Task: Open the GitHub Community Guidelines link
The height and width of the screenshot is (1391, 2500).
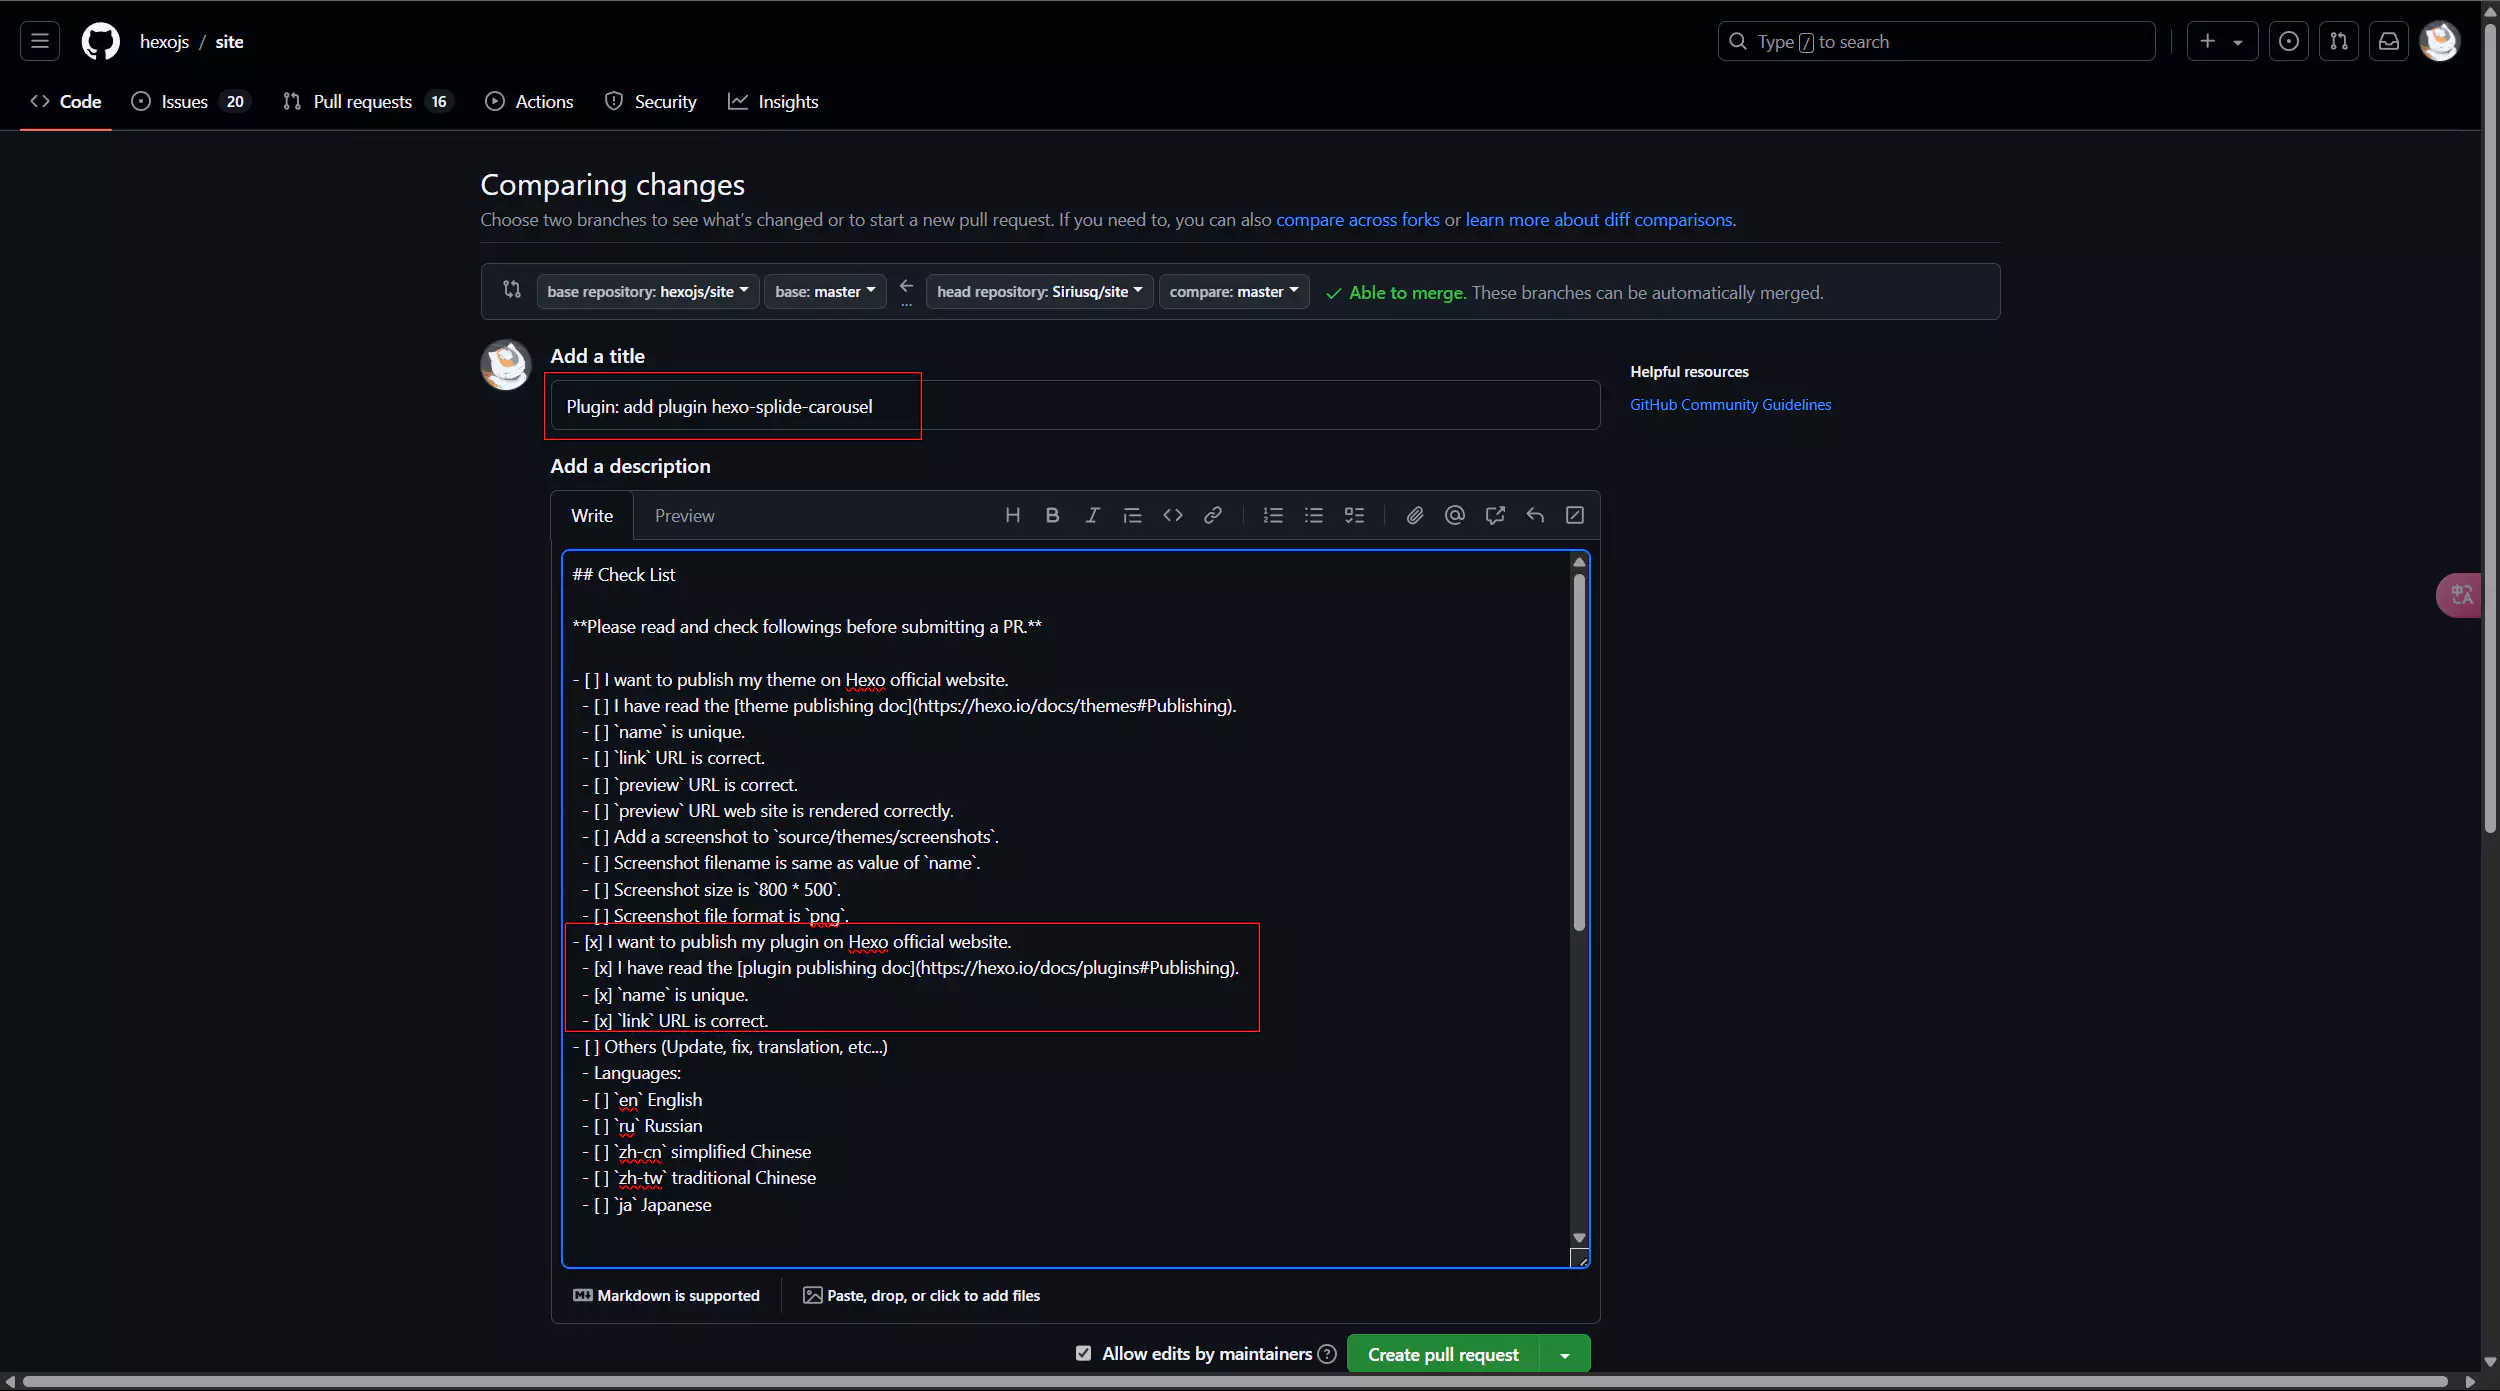Action: 1730,404
